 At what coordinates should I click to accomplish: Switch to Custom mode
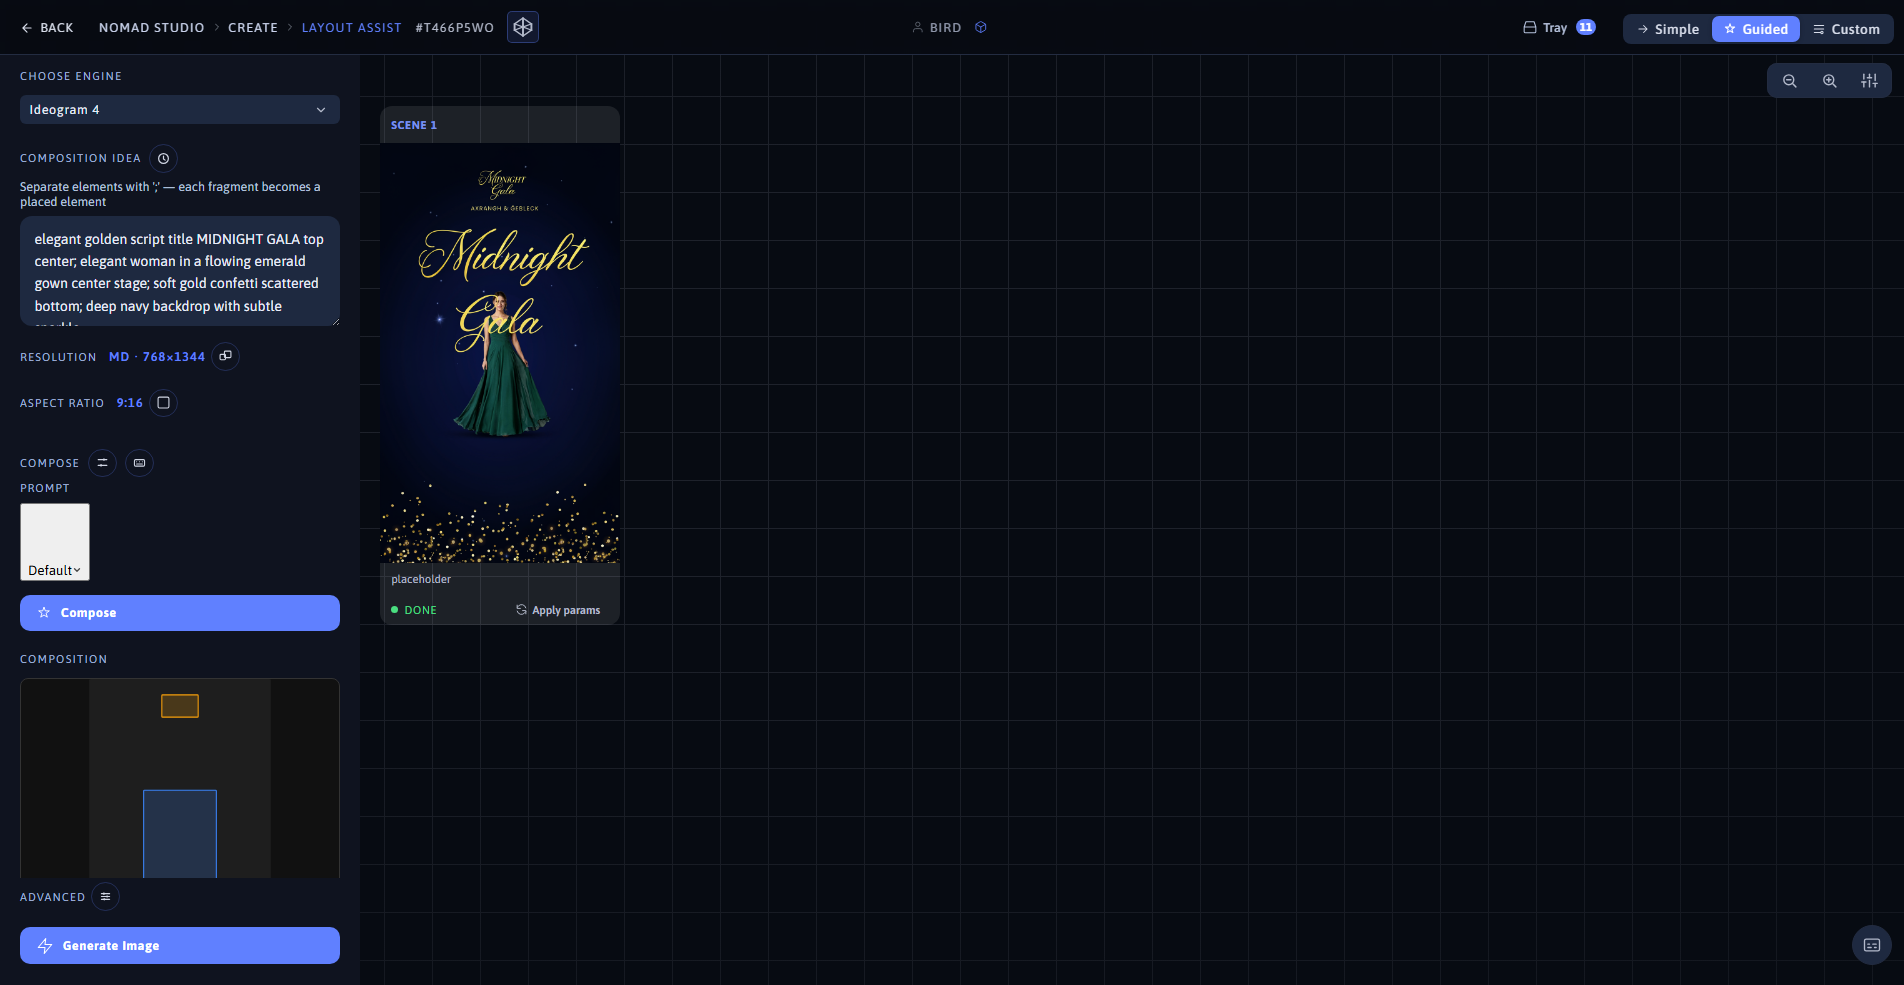coord(1846,29)
